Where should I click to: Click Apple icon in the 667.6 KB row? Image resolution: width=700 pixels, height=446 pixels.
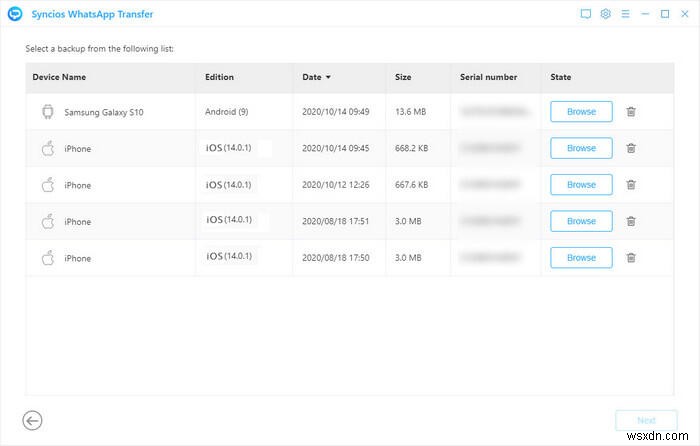(x=48, y=185)
